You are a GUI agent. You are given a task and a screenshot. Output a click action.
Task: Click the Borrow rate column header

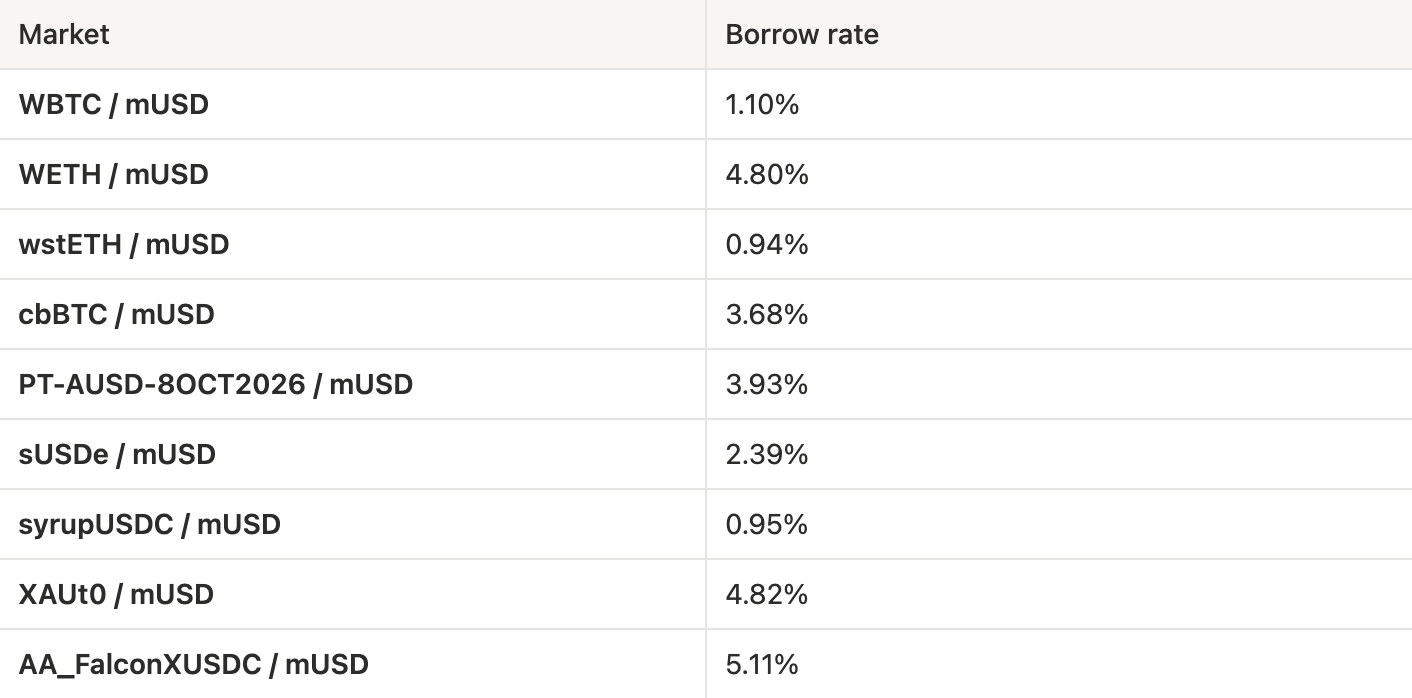(1059, 34)
